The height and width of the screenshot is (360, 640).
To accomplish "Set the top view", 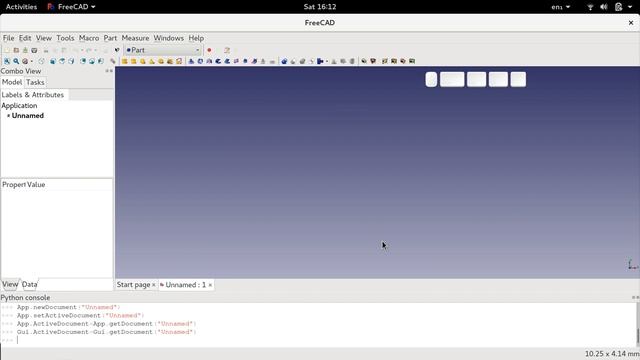I will pos(62,61).
